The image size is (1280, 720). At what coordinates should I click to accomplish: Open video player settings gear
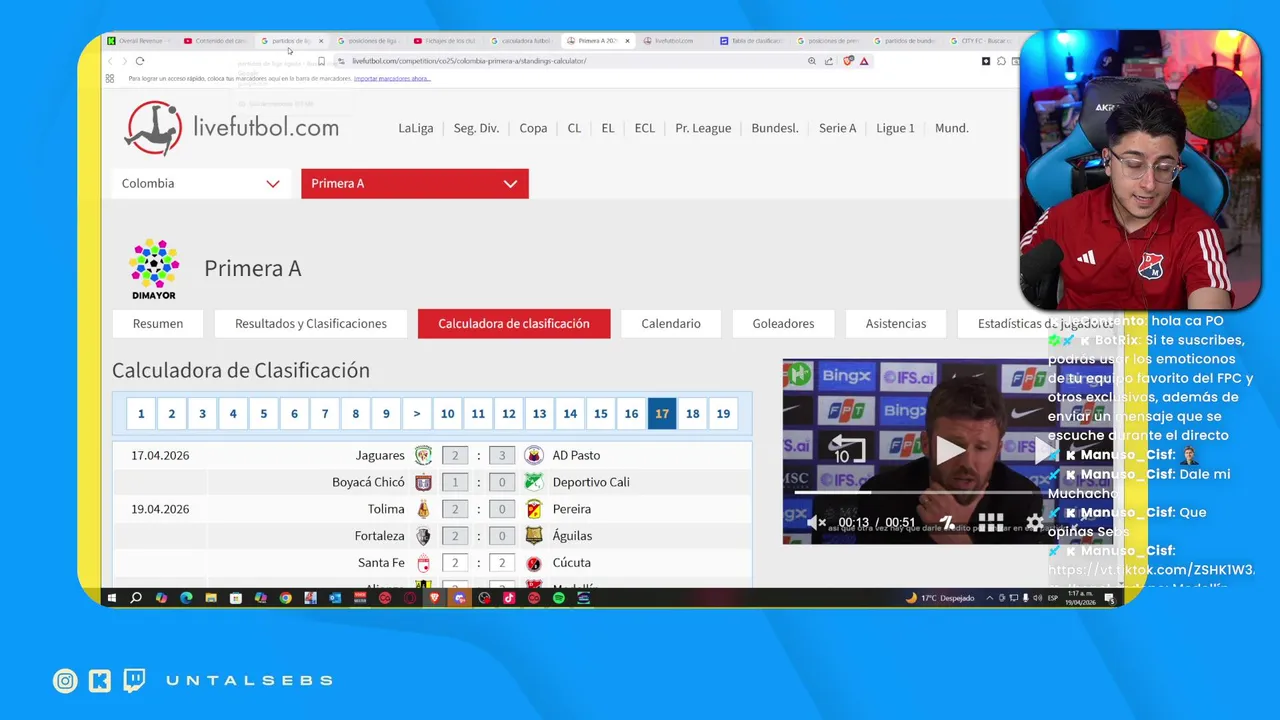pos(1035,522)
